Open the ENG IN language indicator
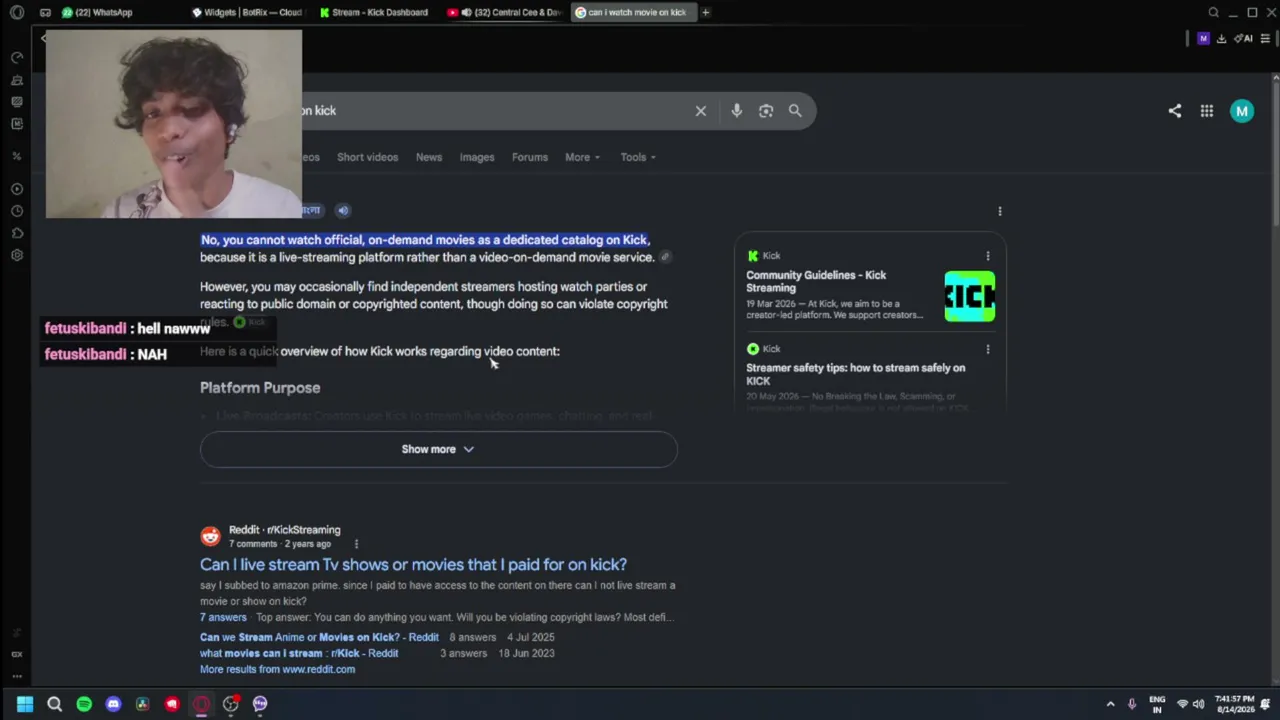 (1157, 704)
